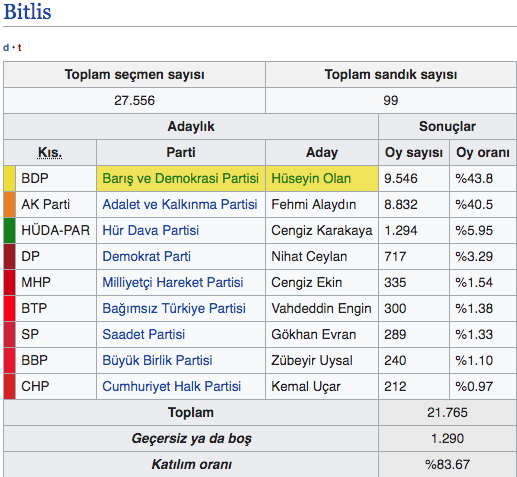Click the 'Sonuçlar' header cell

click(x=447, y=126)
